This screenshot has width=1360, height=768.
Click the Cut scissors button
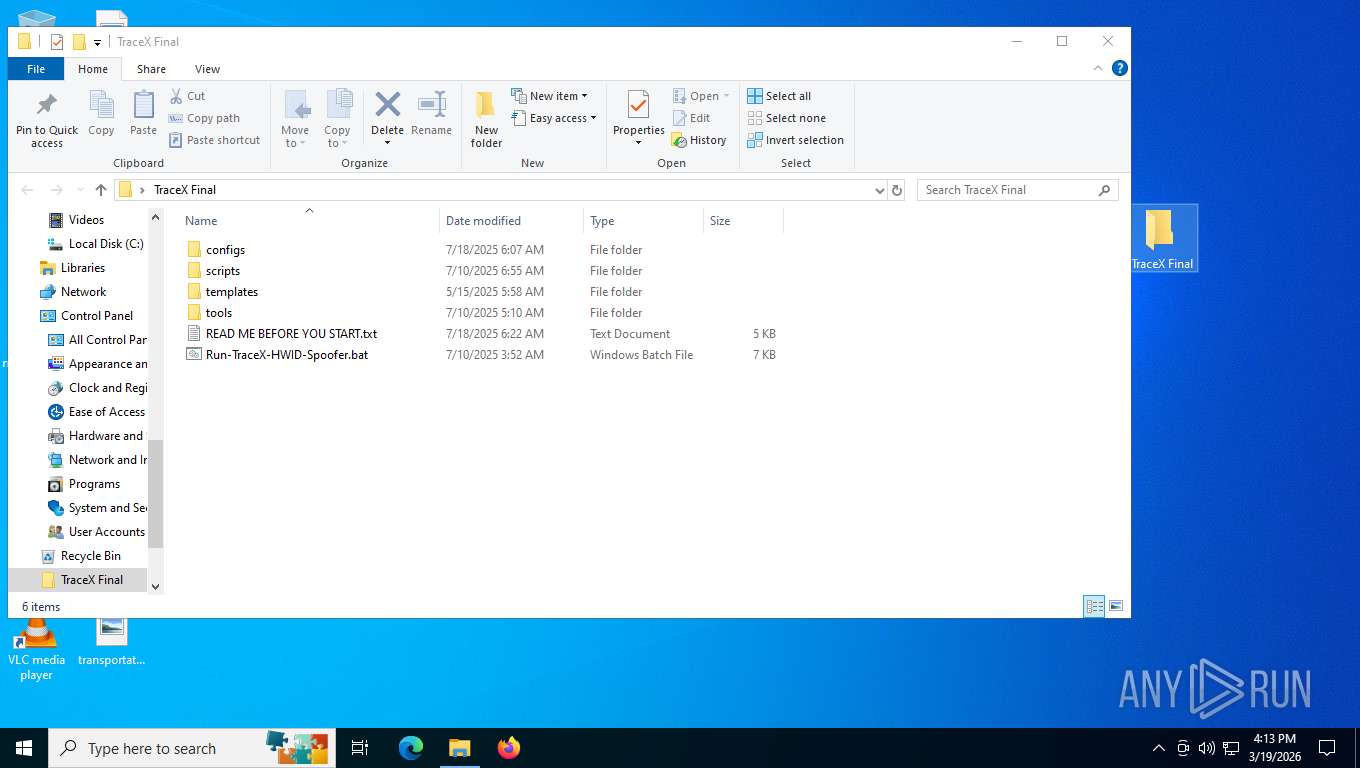(187, 96)
